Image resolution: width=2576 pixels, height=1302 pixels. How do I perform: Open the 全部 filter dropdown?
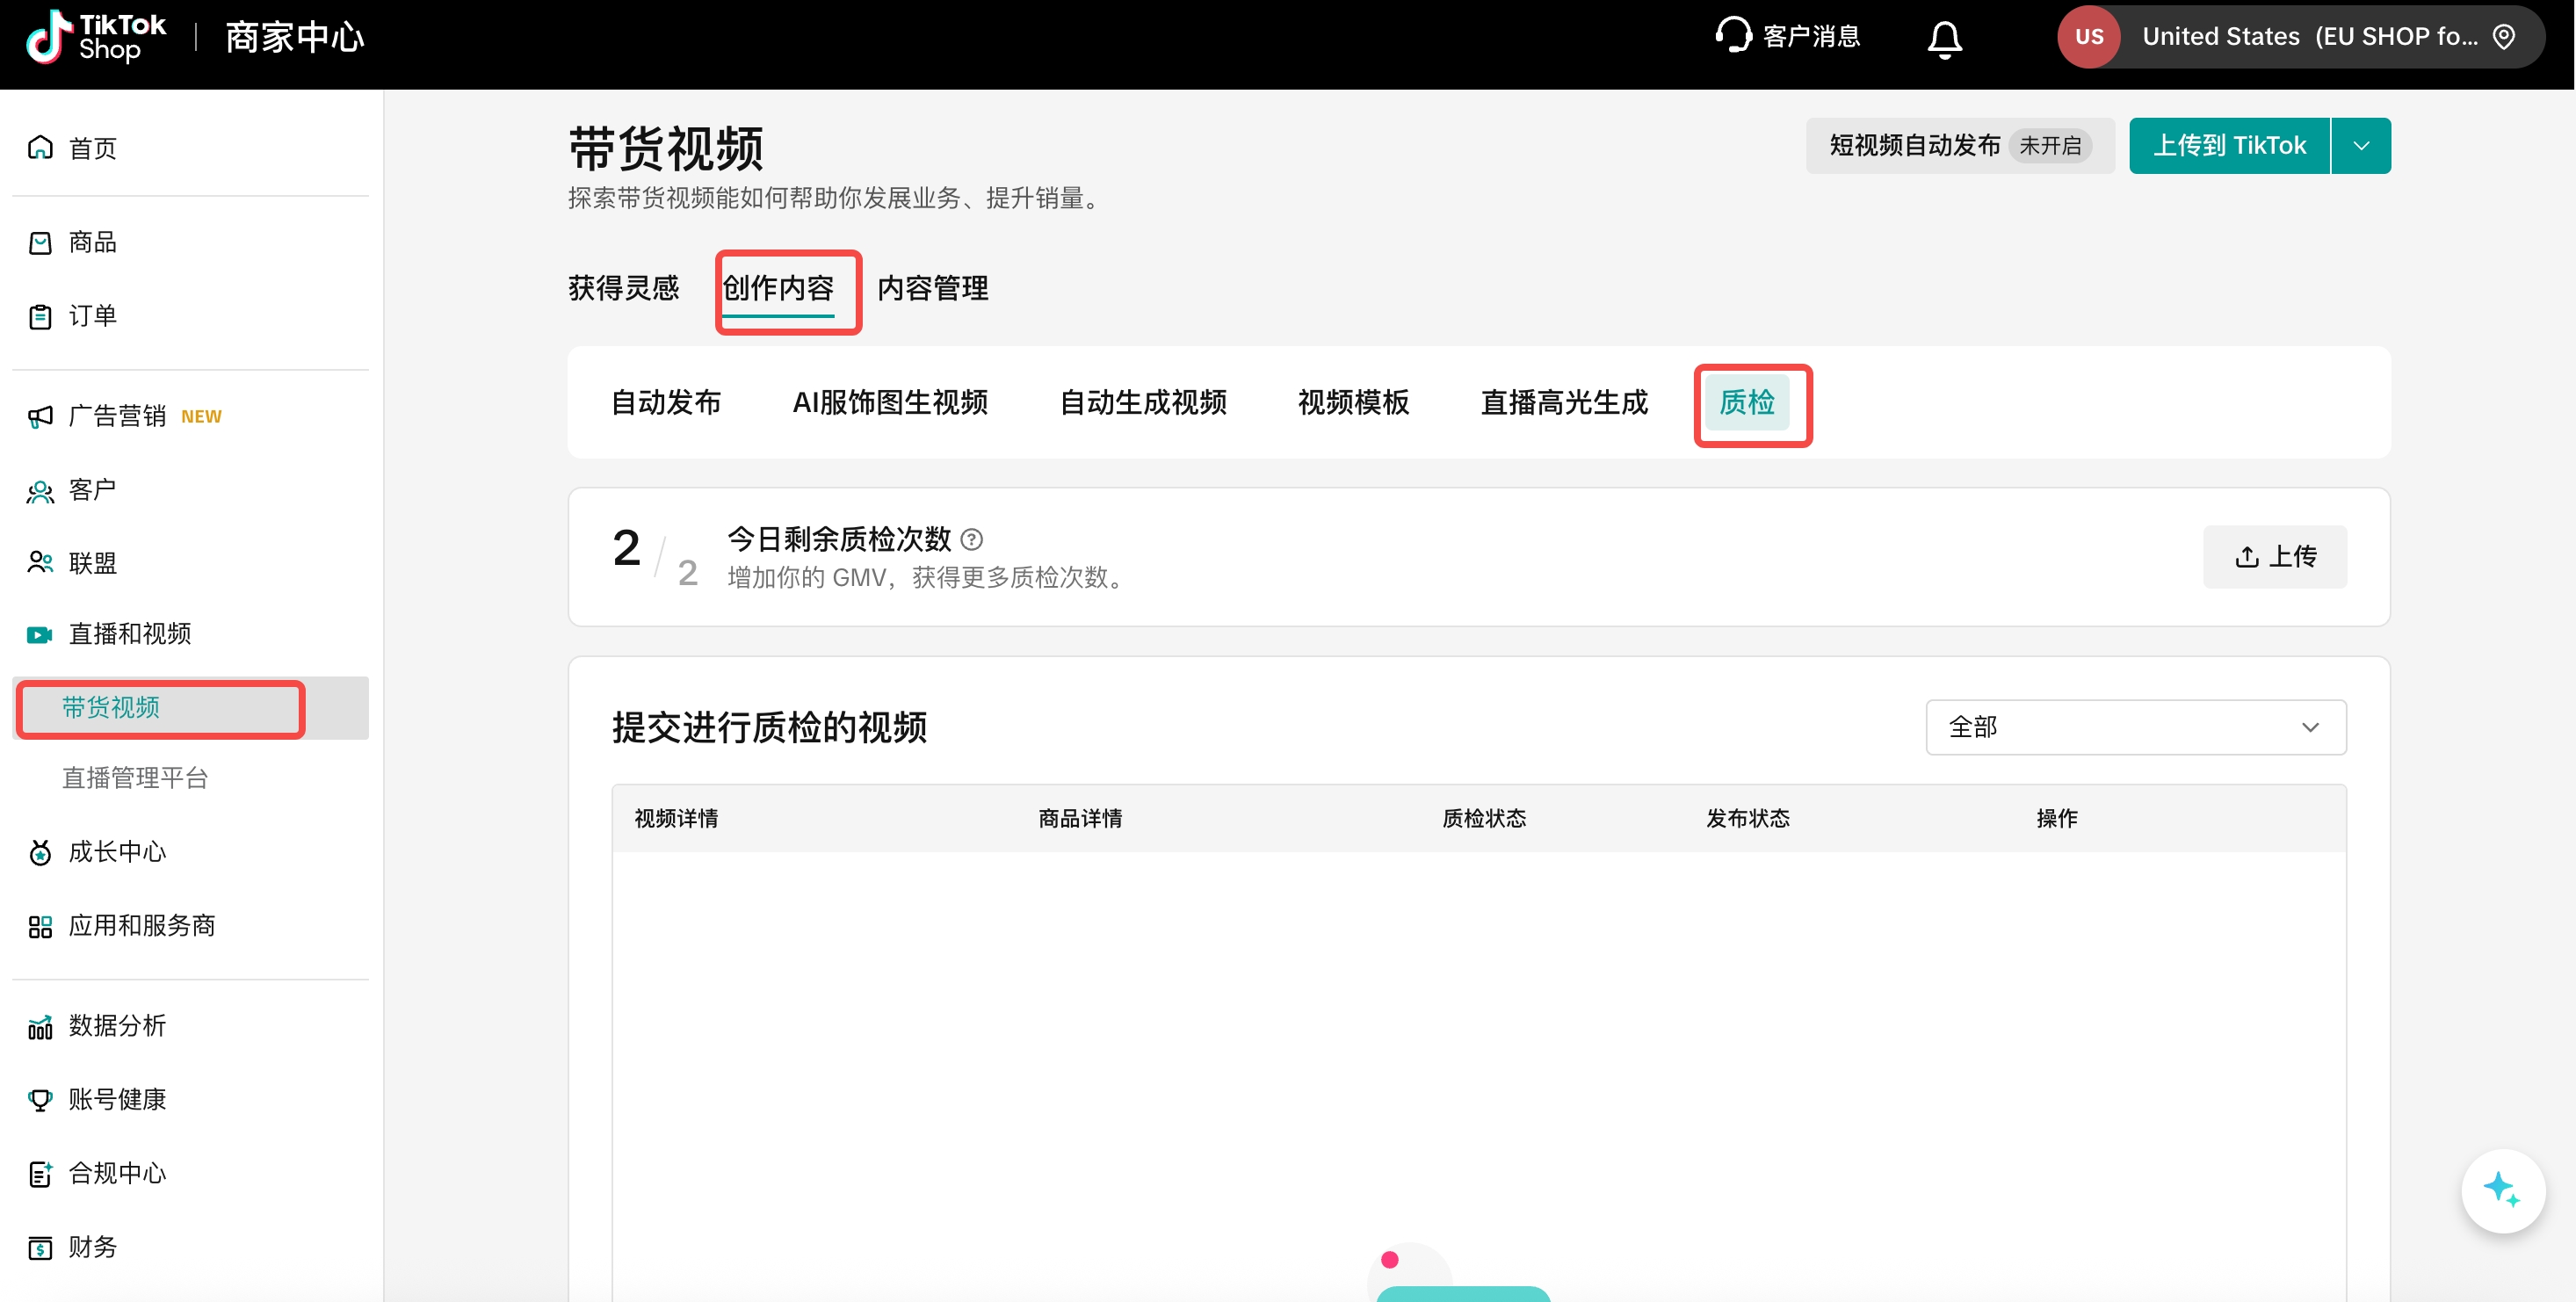(2134, 727)
